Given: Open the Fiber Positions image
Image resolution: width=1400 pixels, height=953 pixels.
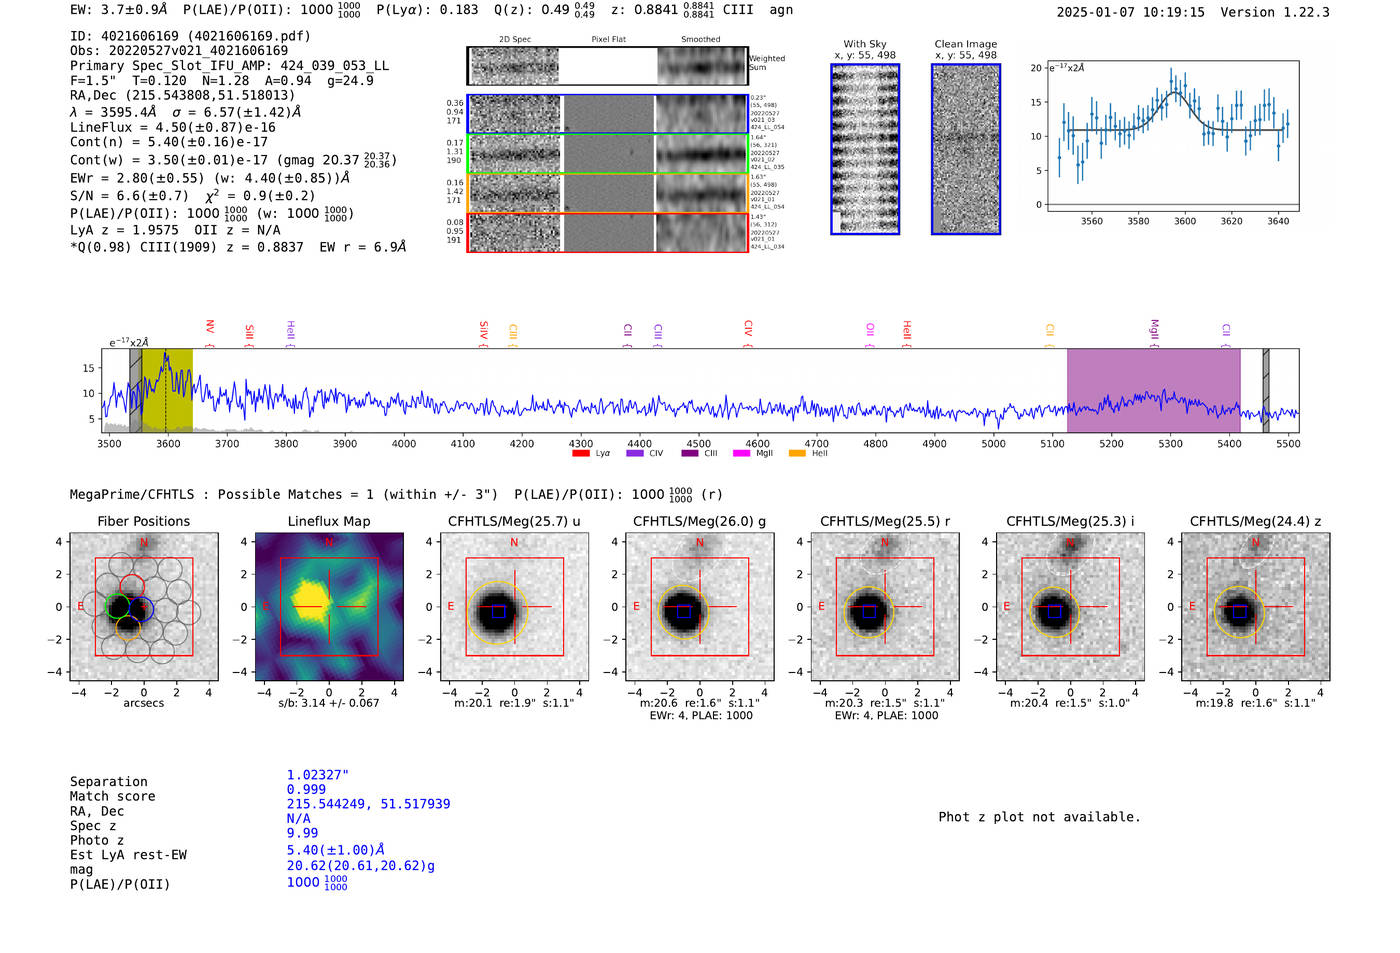Looking at the screenshot, I should 144,607.
